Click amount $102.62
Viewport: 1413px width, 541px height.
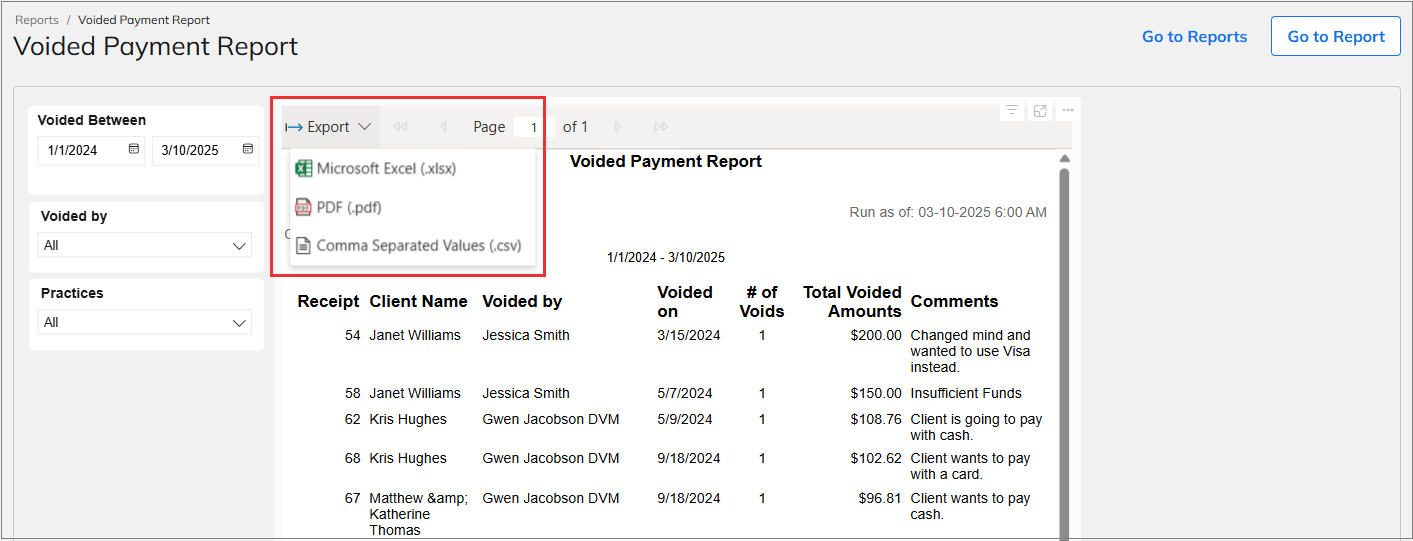click(876, 458)
